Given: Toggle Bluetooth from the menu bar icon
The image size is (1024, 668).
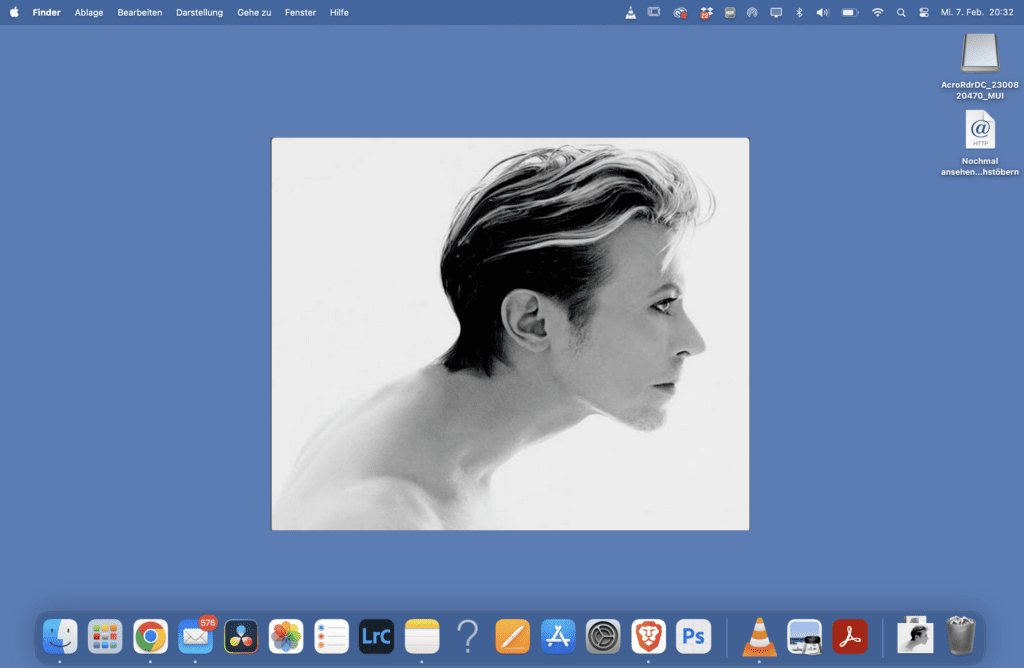Looking at the screenshot, I should point(798,13).
